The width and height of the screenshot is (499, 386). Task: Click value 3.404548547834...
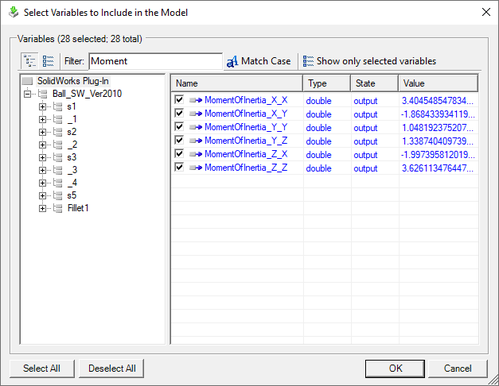(x=437, y=100)
